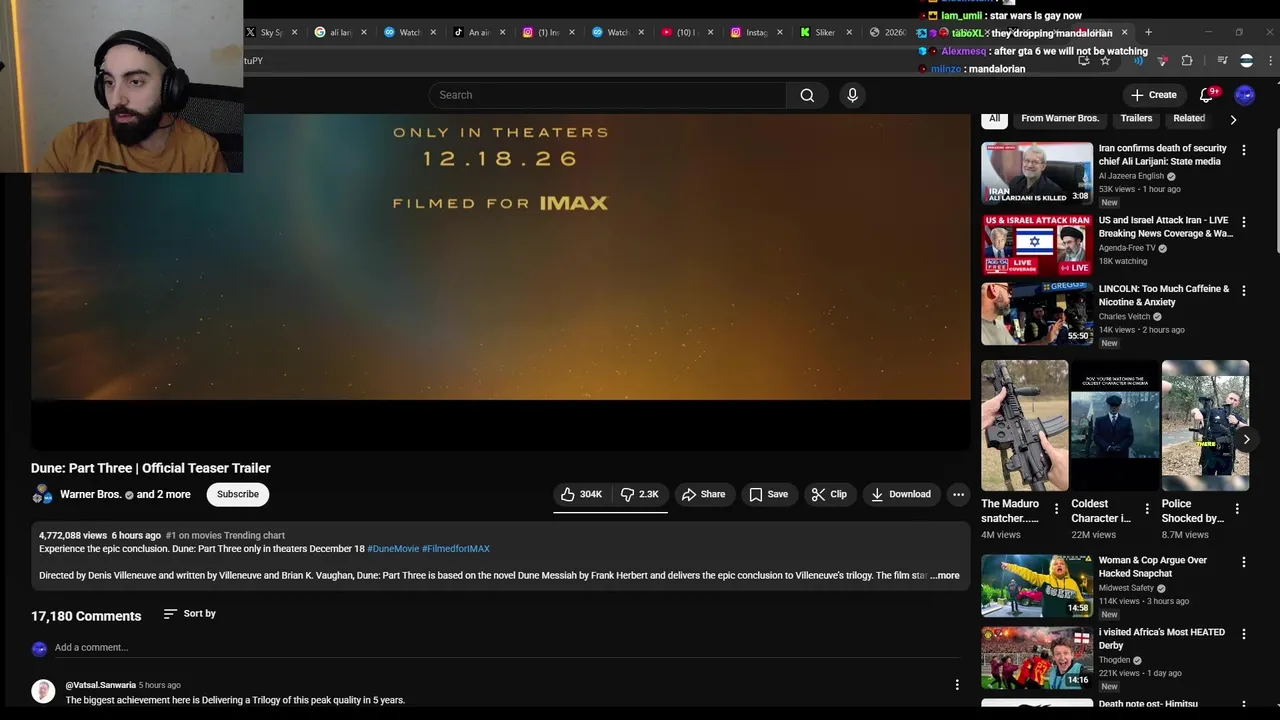
Task: Clip the video with scissors button
Action: (x=829, y=494)
